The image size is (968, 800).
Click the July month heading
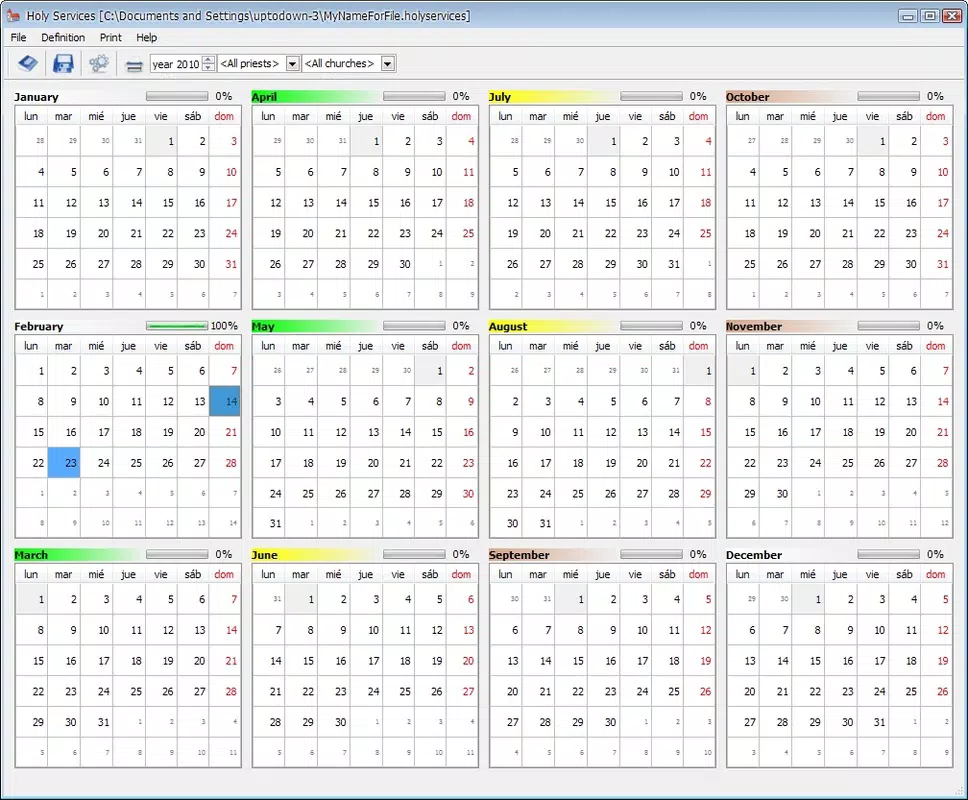tap(500, 97)
